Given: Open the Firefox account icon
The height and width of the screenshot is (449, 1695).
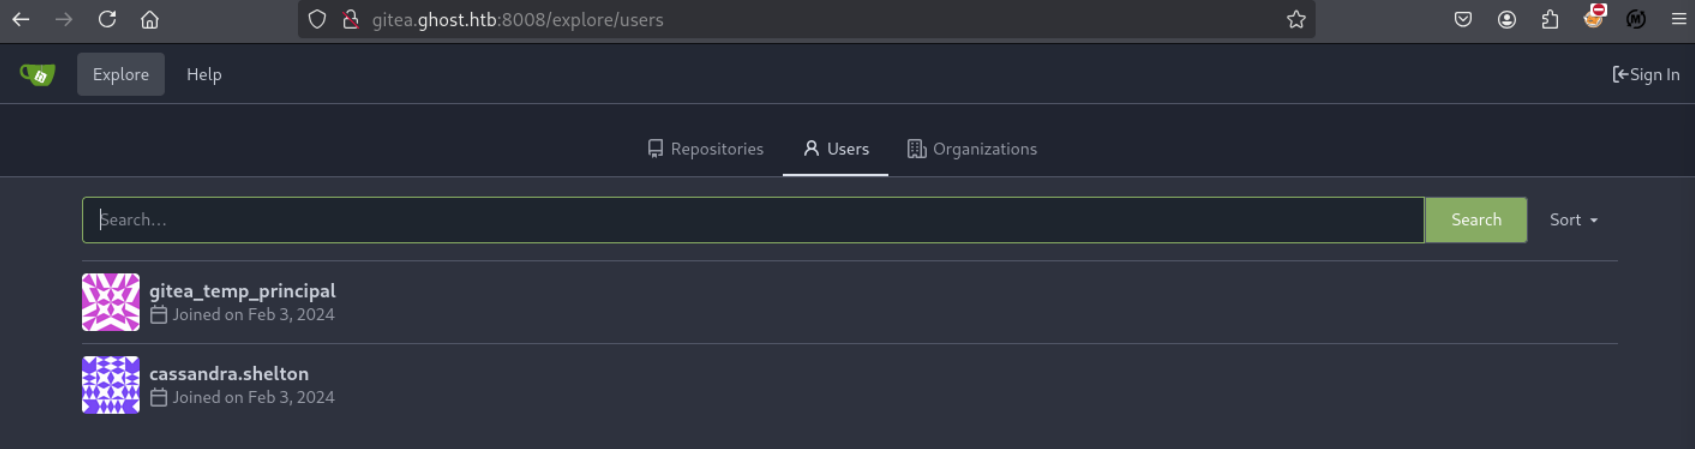Looking at the screenshot, I should coord(1506,19).
